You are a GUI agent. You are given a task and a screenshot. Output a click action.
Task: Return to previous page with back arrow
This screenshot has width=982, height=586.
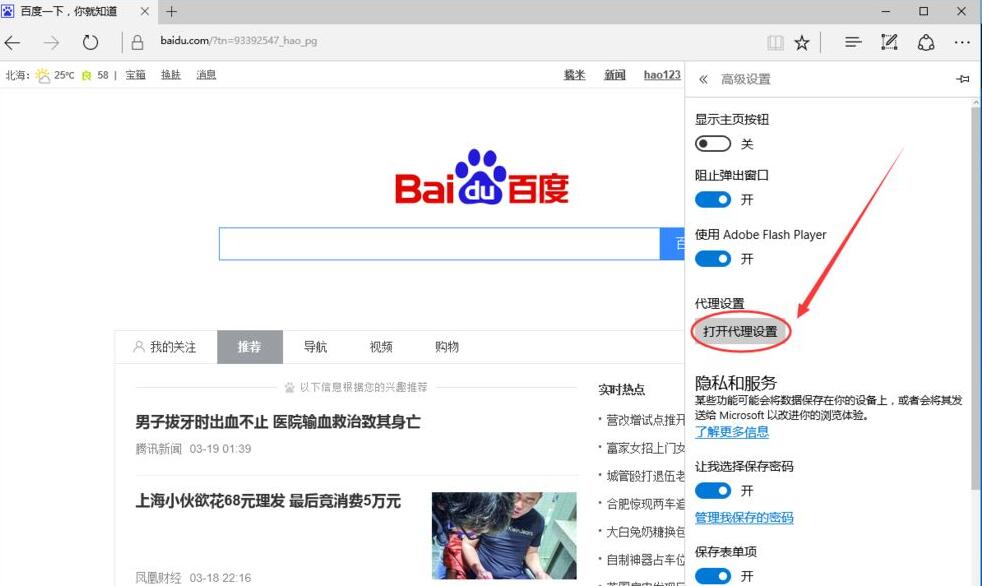click(12, 42)
